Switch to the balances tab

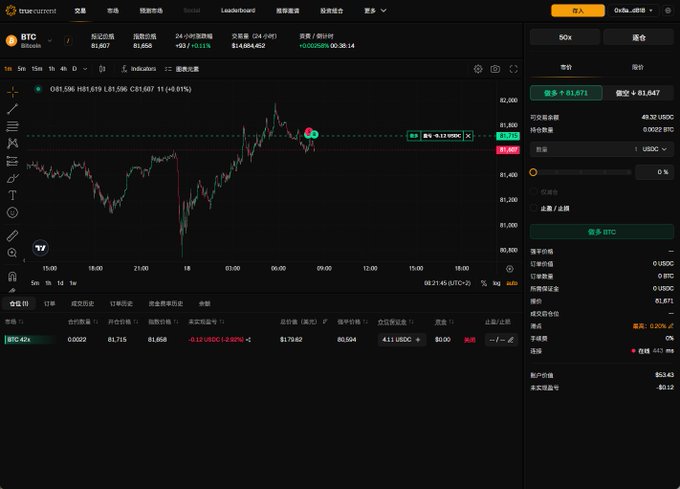[204, 303]
